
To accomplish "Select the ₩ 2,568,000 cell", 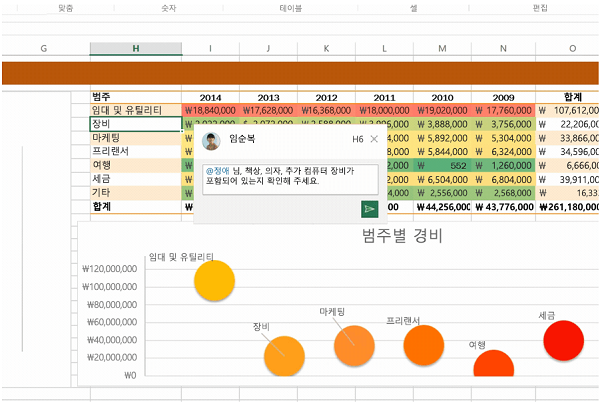I will (503, 193).
